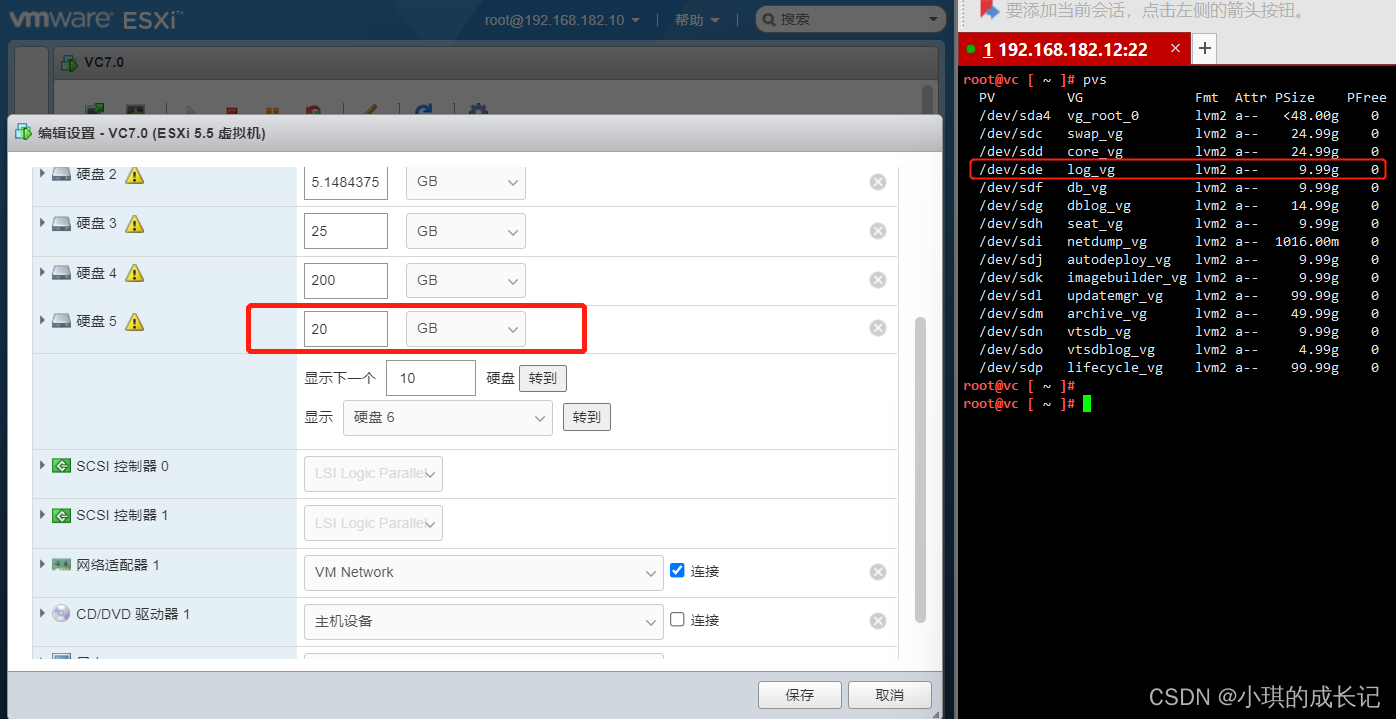Click the hard disk icon for 硬盘 3

coord(61,224)
